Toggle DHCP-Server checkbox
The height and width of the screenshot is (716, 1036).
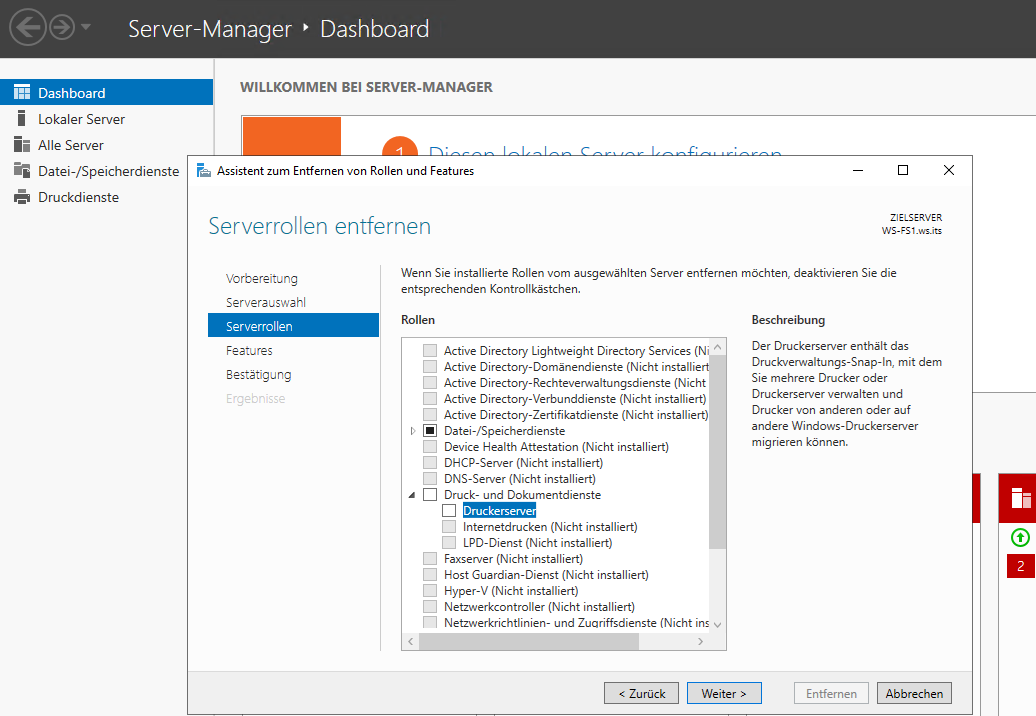(429, 462)
